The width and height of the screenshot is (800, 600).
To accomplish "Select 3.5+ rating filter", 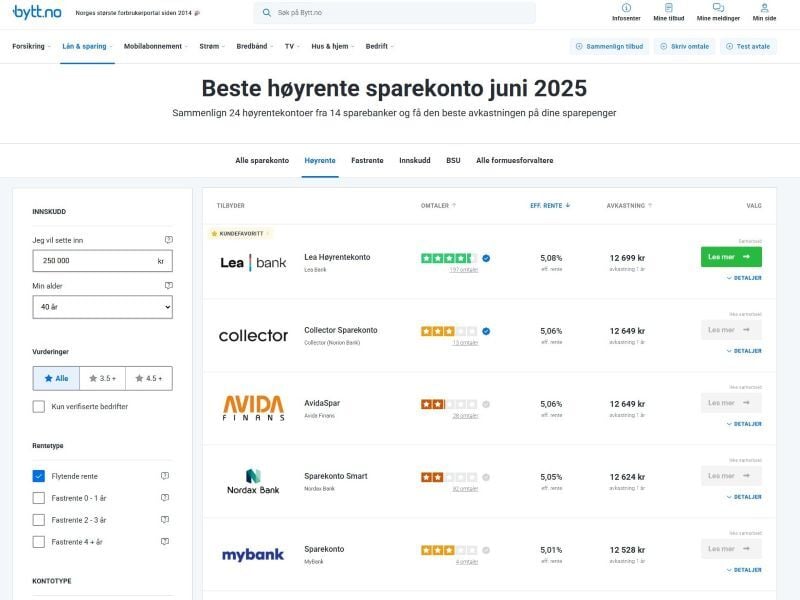I will 103,378.
